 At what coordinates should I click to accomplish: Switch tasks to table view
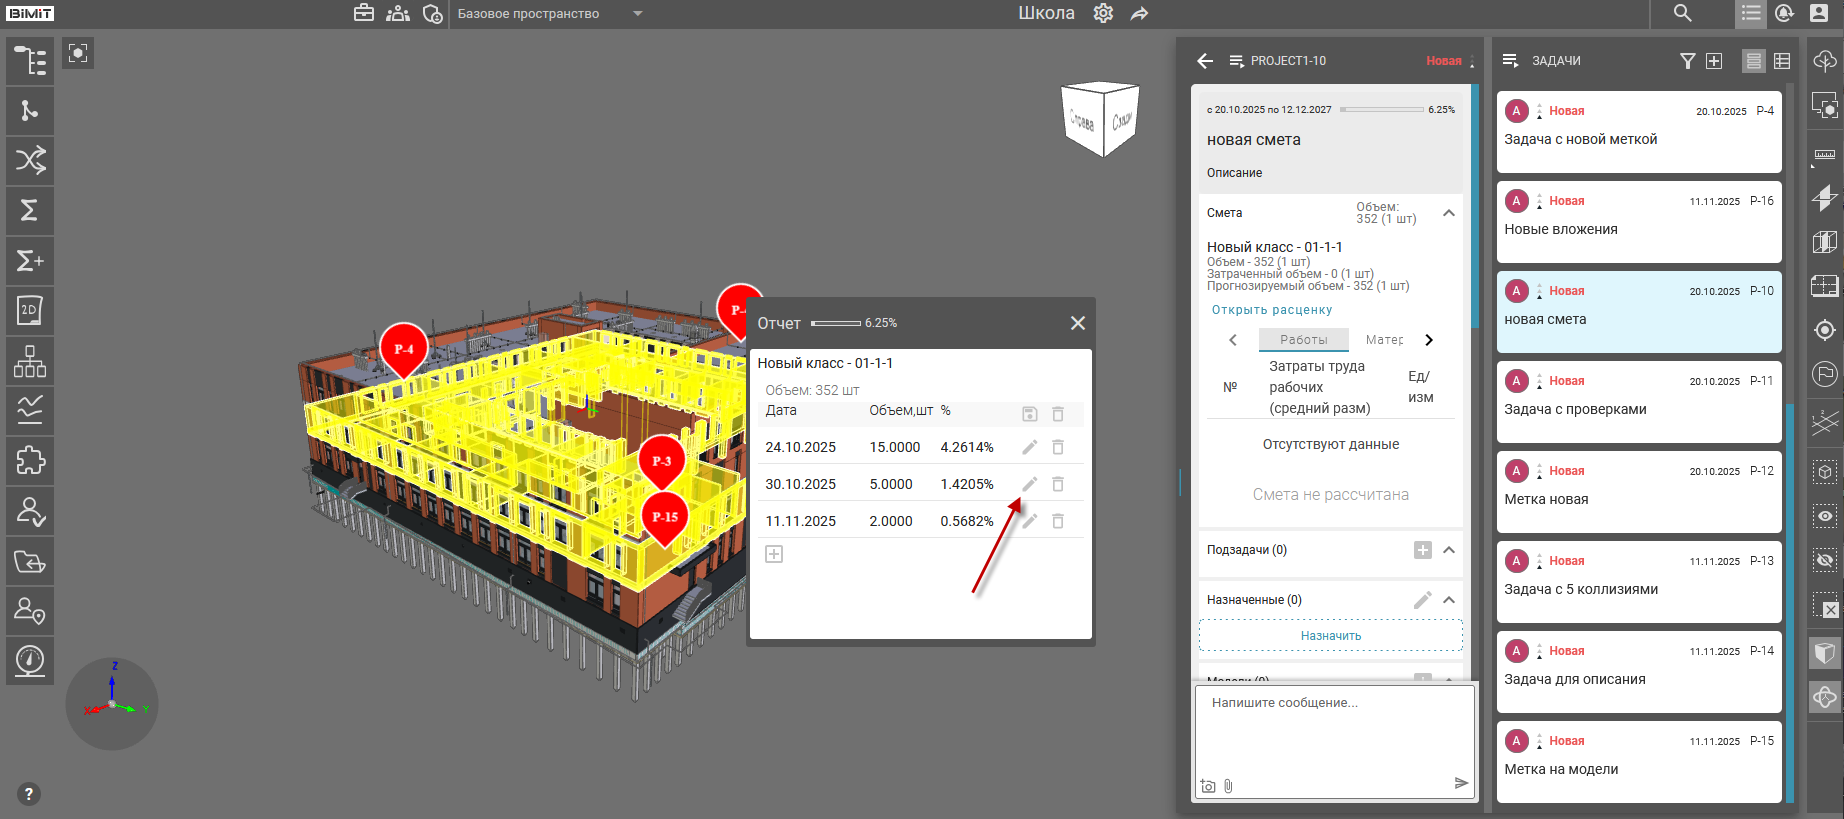(x=1782, y=61)
